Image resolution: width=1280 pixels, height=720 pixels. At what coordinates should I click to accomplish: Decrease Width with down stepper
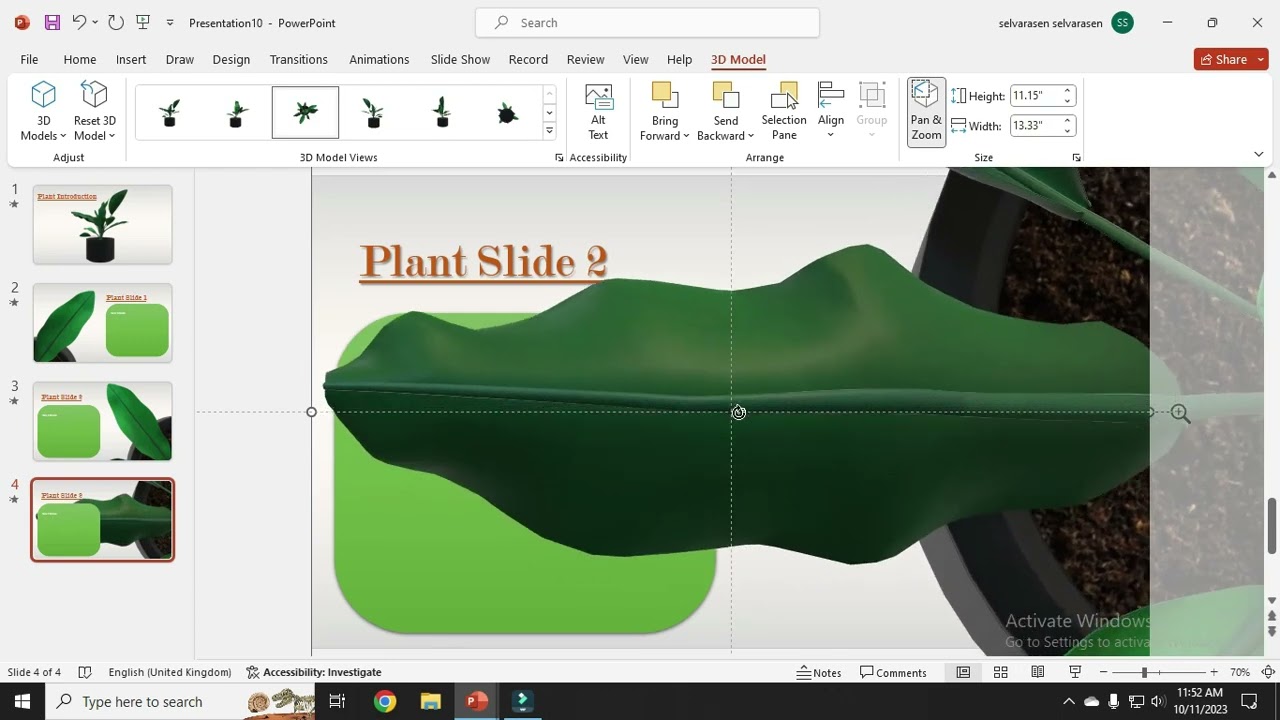(1068, 131)
